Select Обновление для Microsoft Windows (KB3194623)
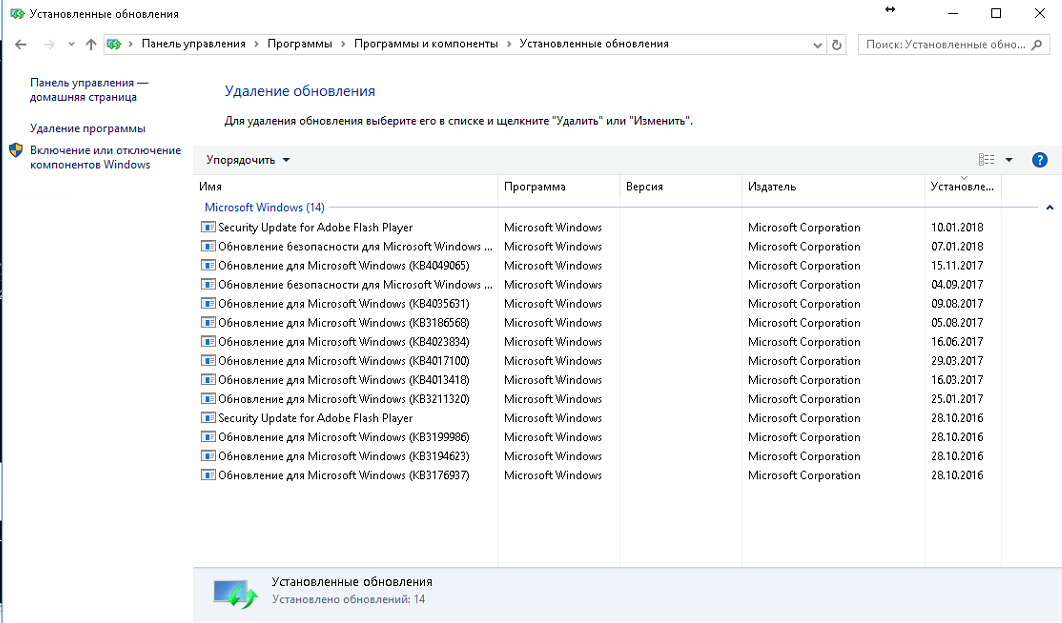Viewport: 1062px width, 623px height. tap(343, 456)
